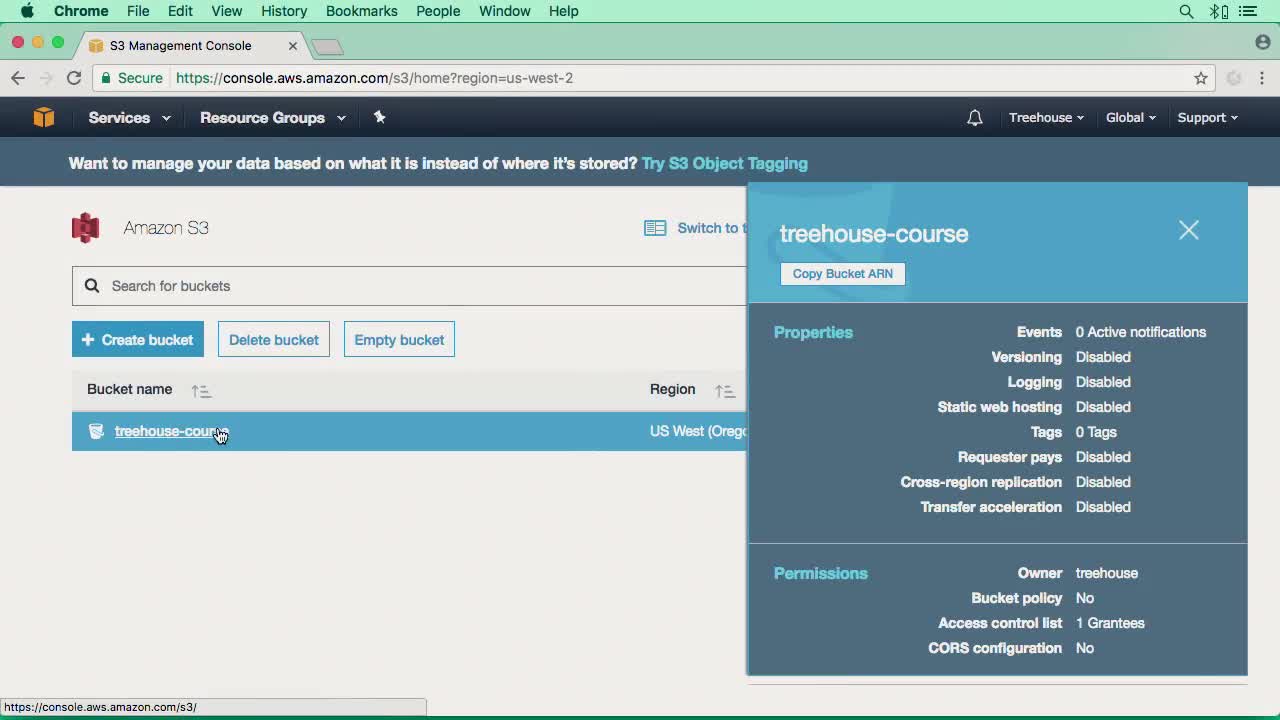The width and height of the screenshot is (1280, 720).
Task: Sort by Region using sort icon
Action: tap(725, 391)
